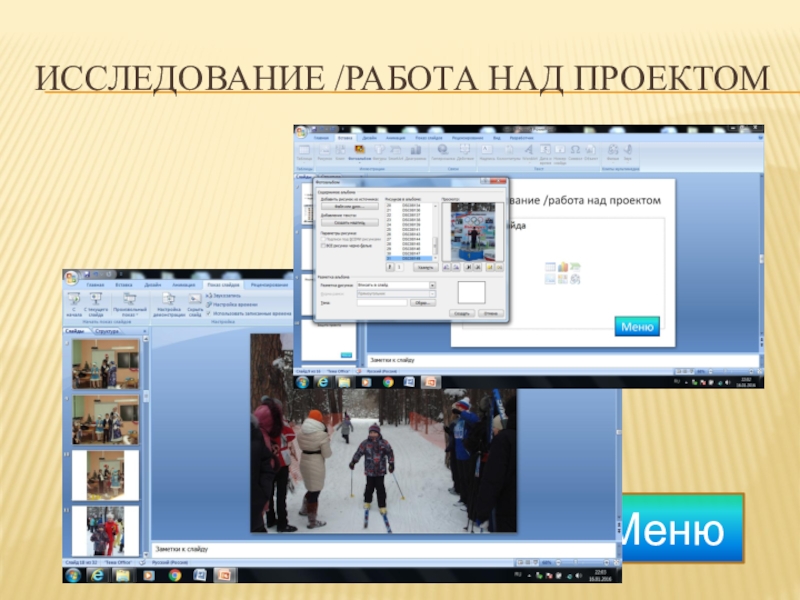Select first slide thumbnail in slides panel

pos(105,363)
